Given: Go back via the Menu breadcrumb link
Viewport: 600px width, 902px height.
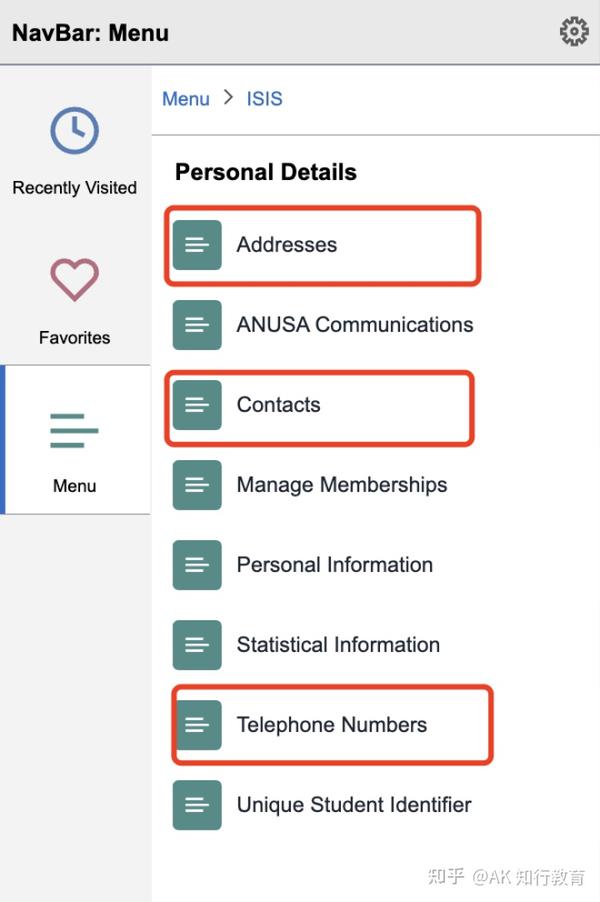Looking at the screenshot, I should point(186,98).
